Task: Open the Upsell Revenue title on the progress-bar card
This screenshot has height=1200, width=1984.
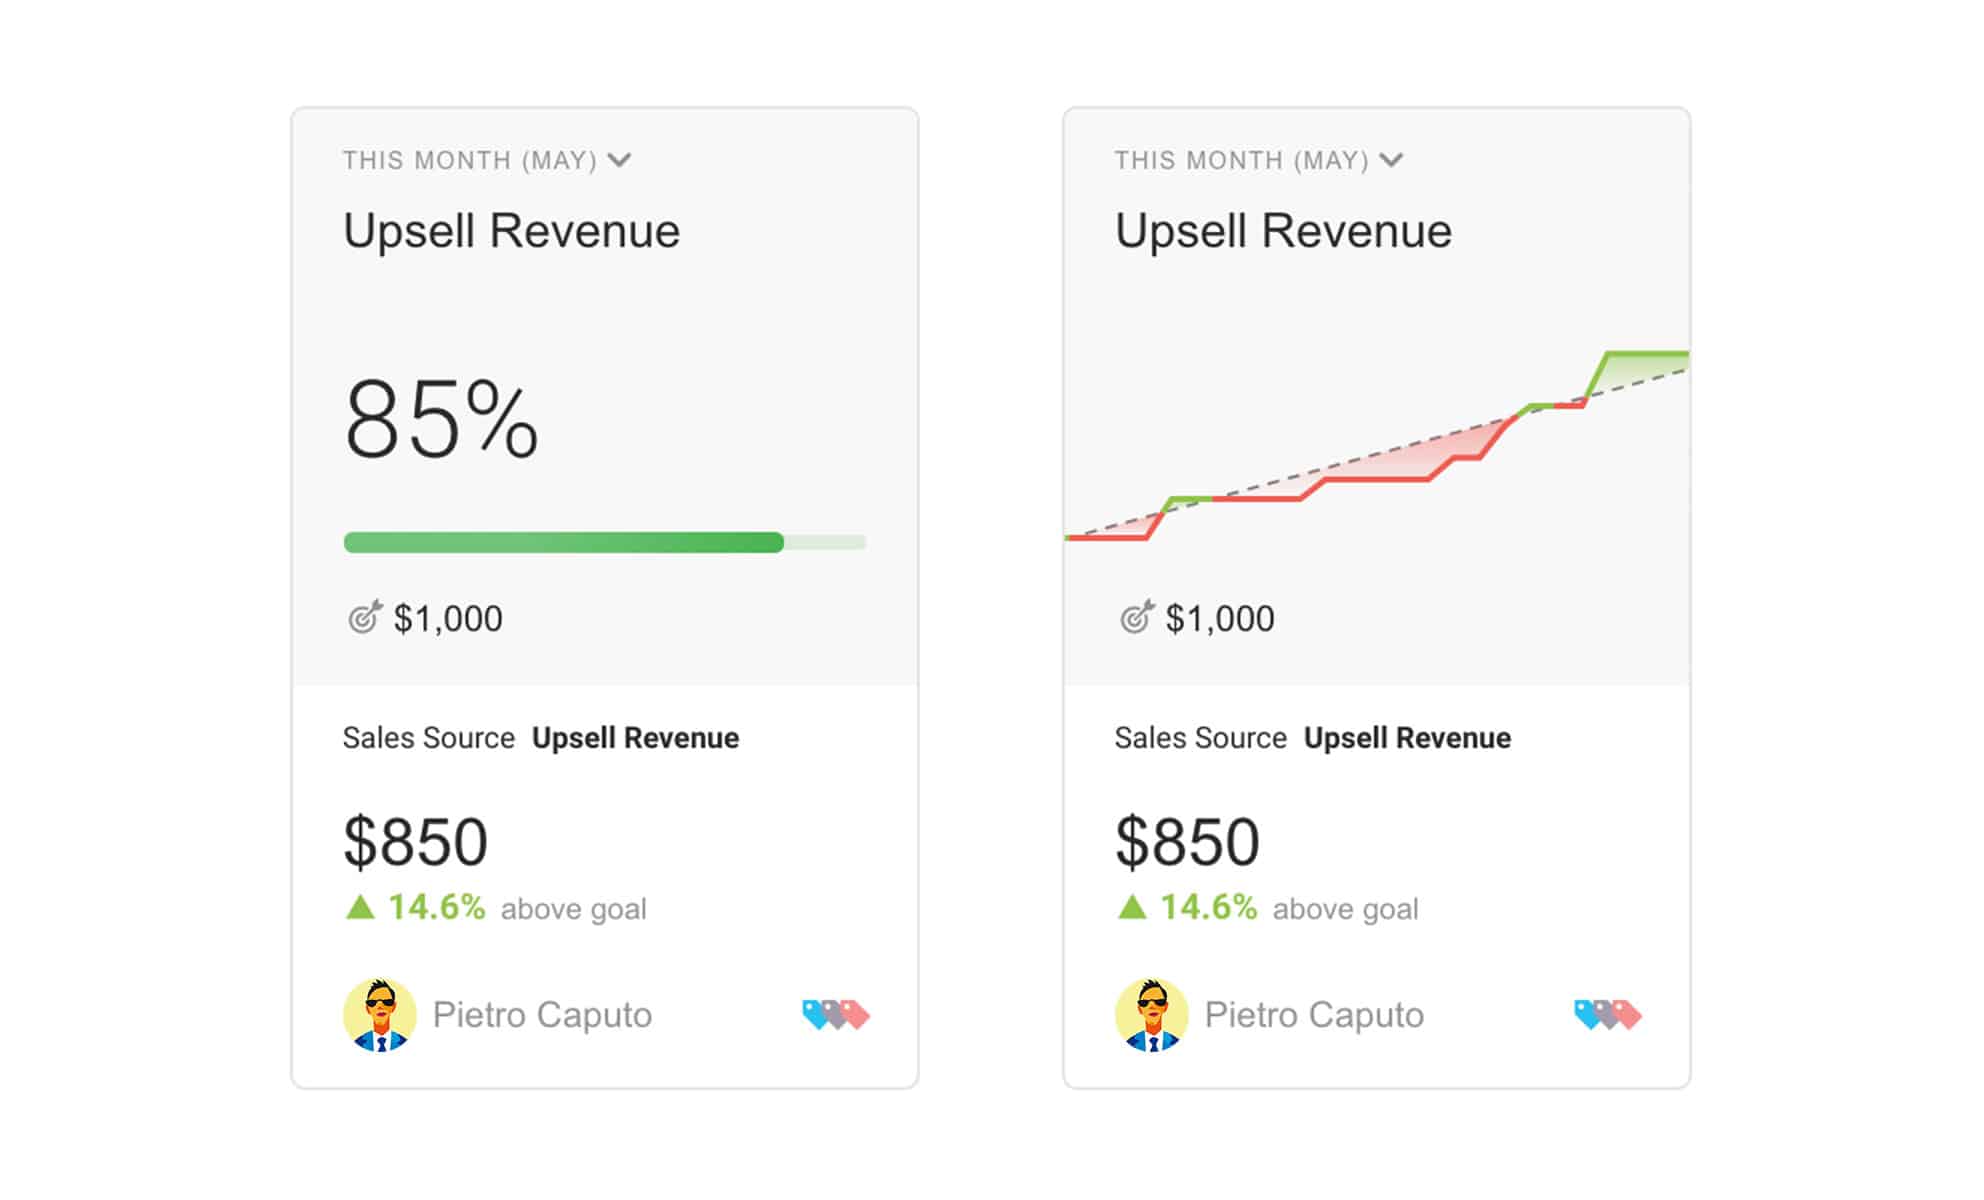Action: tap(511, 231)
